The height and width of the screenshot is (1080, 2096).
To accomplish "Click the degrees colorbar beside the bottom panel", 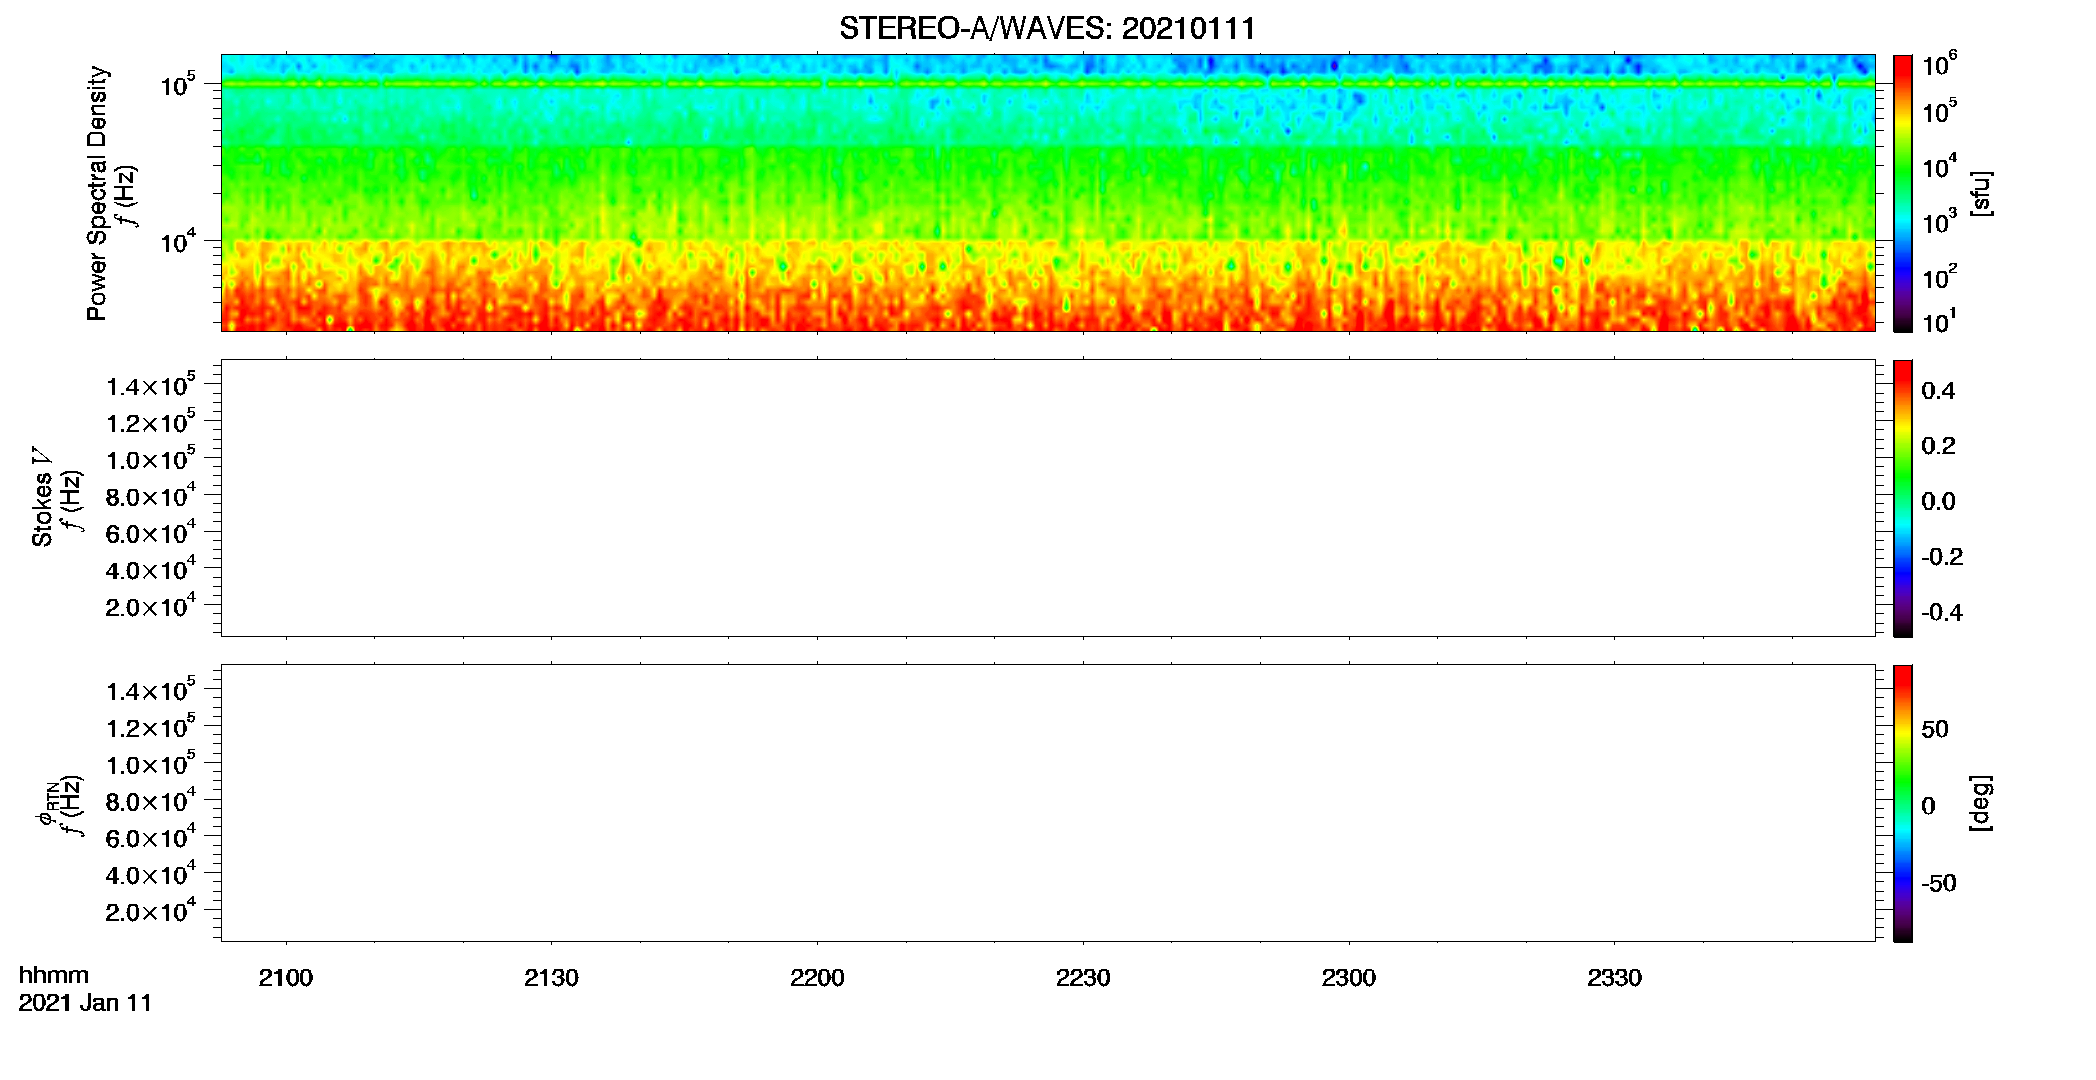I will (1903, 803).
